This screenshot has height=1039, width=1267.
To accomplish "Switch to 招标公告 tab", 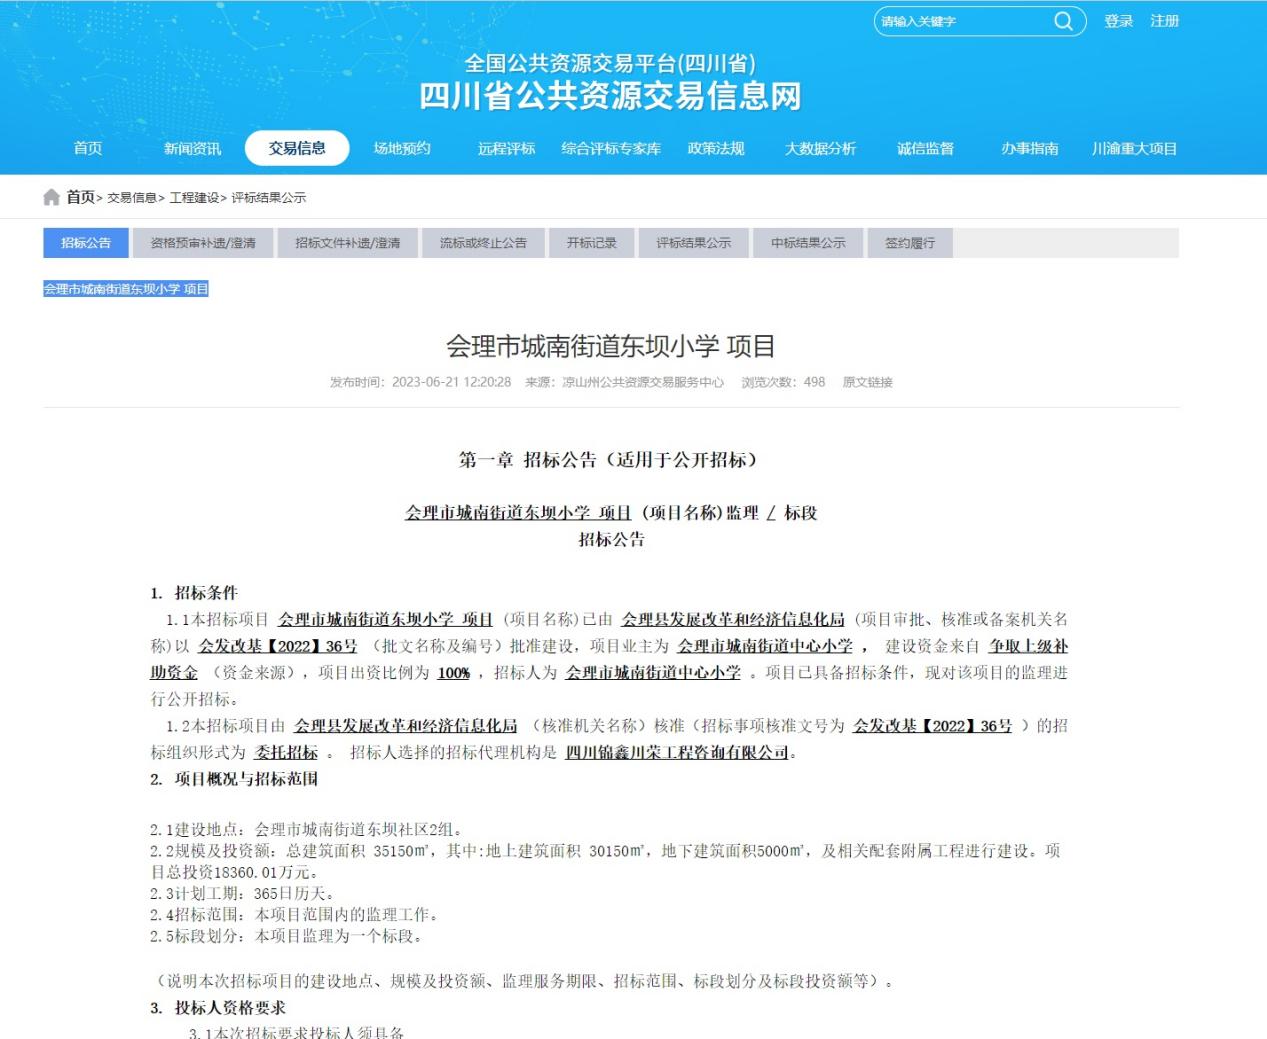I will pos(86,243).
